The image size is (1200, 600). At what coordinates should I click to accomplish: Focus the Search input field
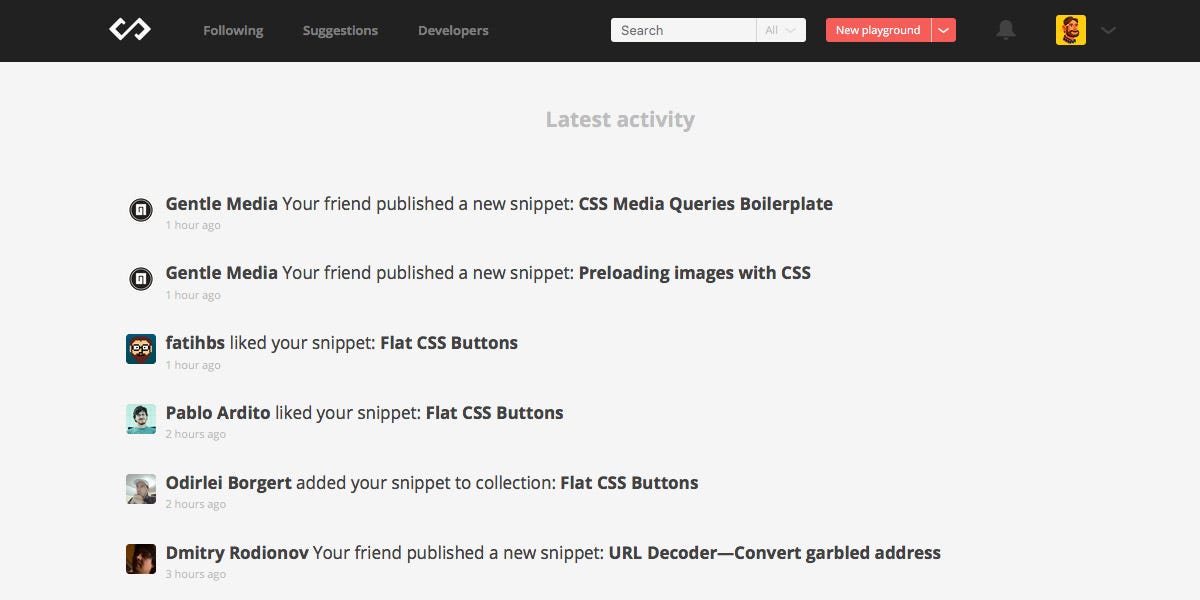(x=683, y=30)
